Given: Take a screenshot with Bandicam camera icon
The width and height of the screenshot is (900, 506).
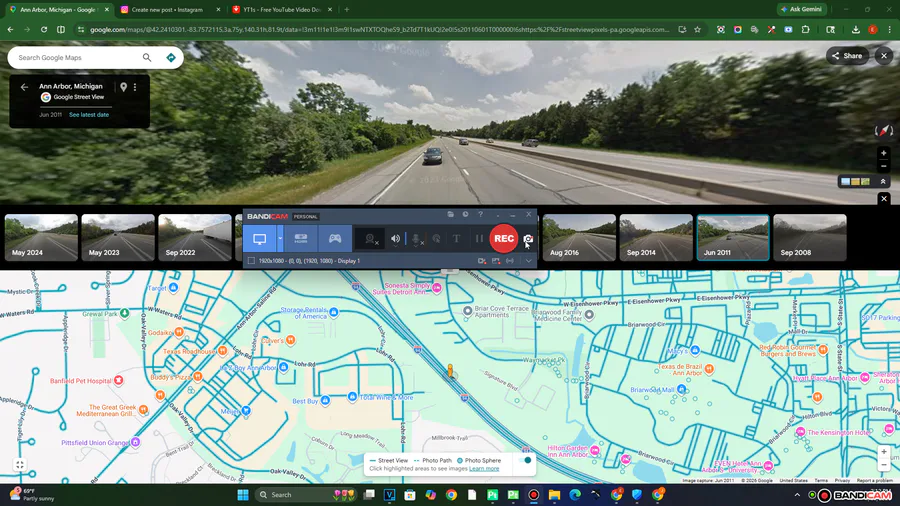Looking at the screenshot, I should pyautogui.click(x=529, y=239).
